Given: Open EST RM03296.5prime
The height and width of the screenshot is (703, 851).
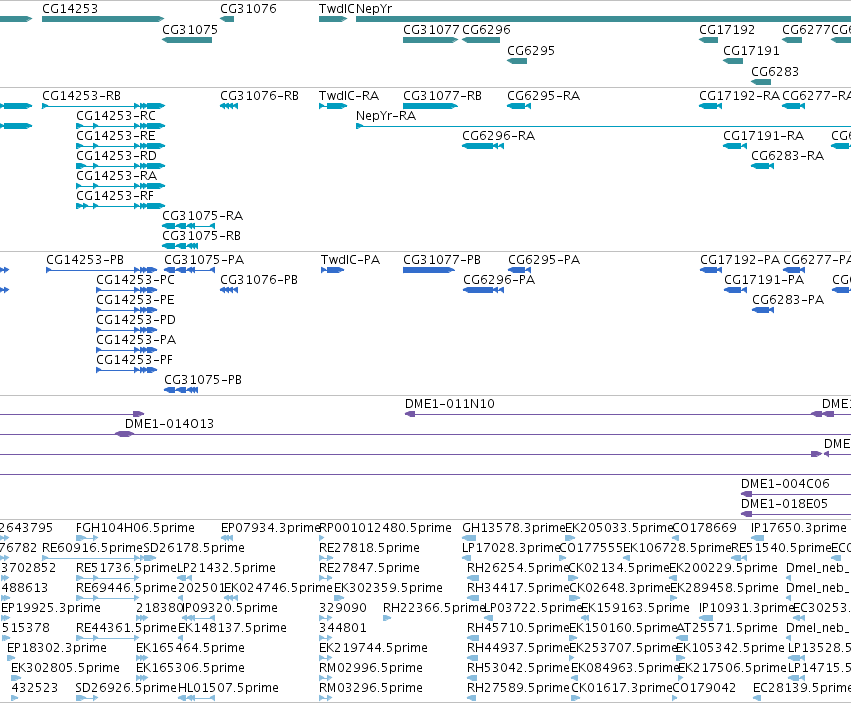Looking at the screenshot, I should click(371, 688).
